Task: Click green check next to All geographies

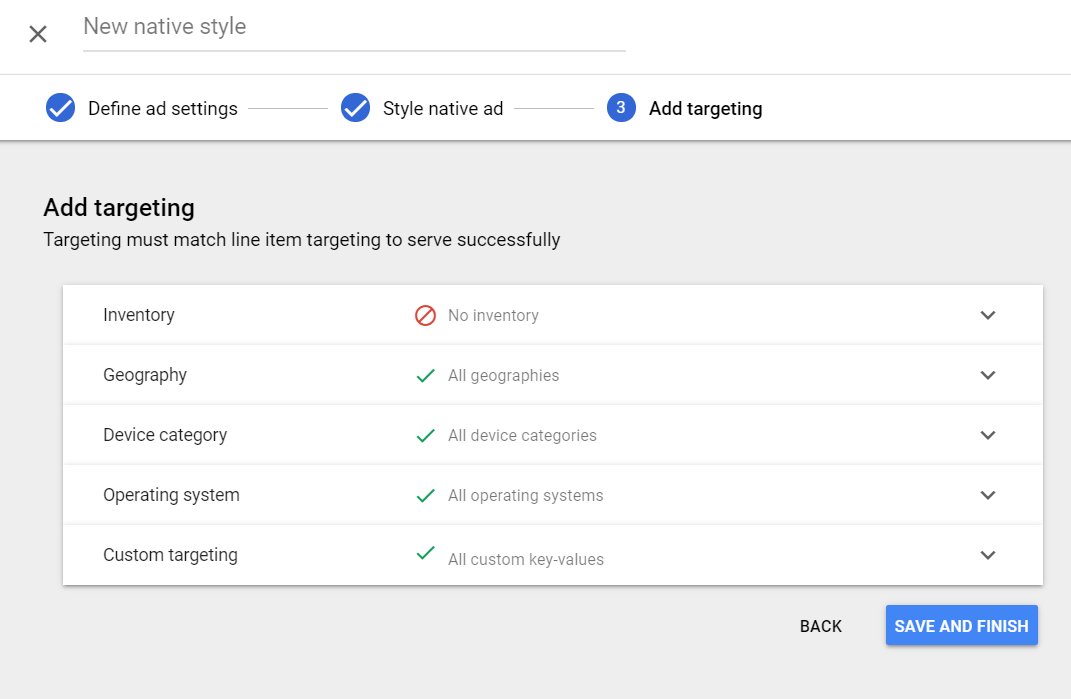Action: [425, 375]
